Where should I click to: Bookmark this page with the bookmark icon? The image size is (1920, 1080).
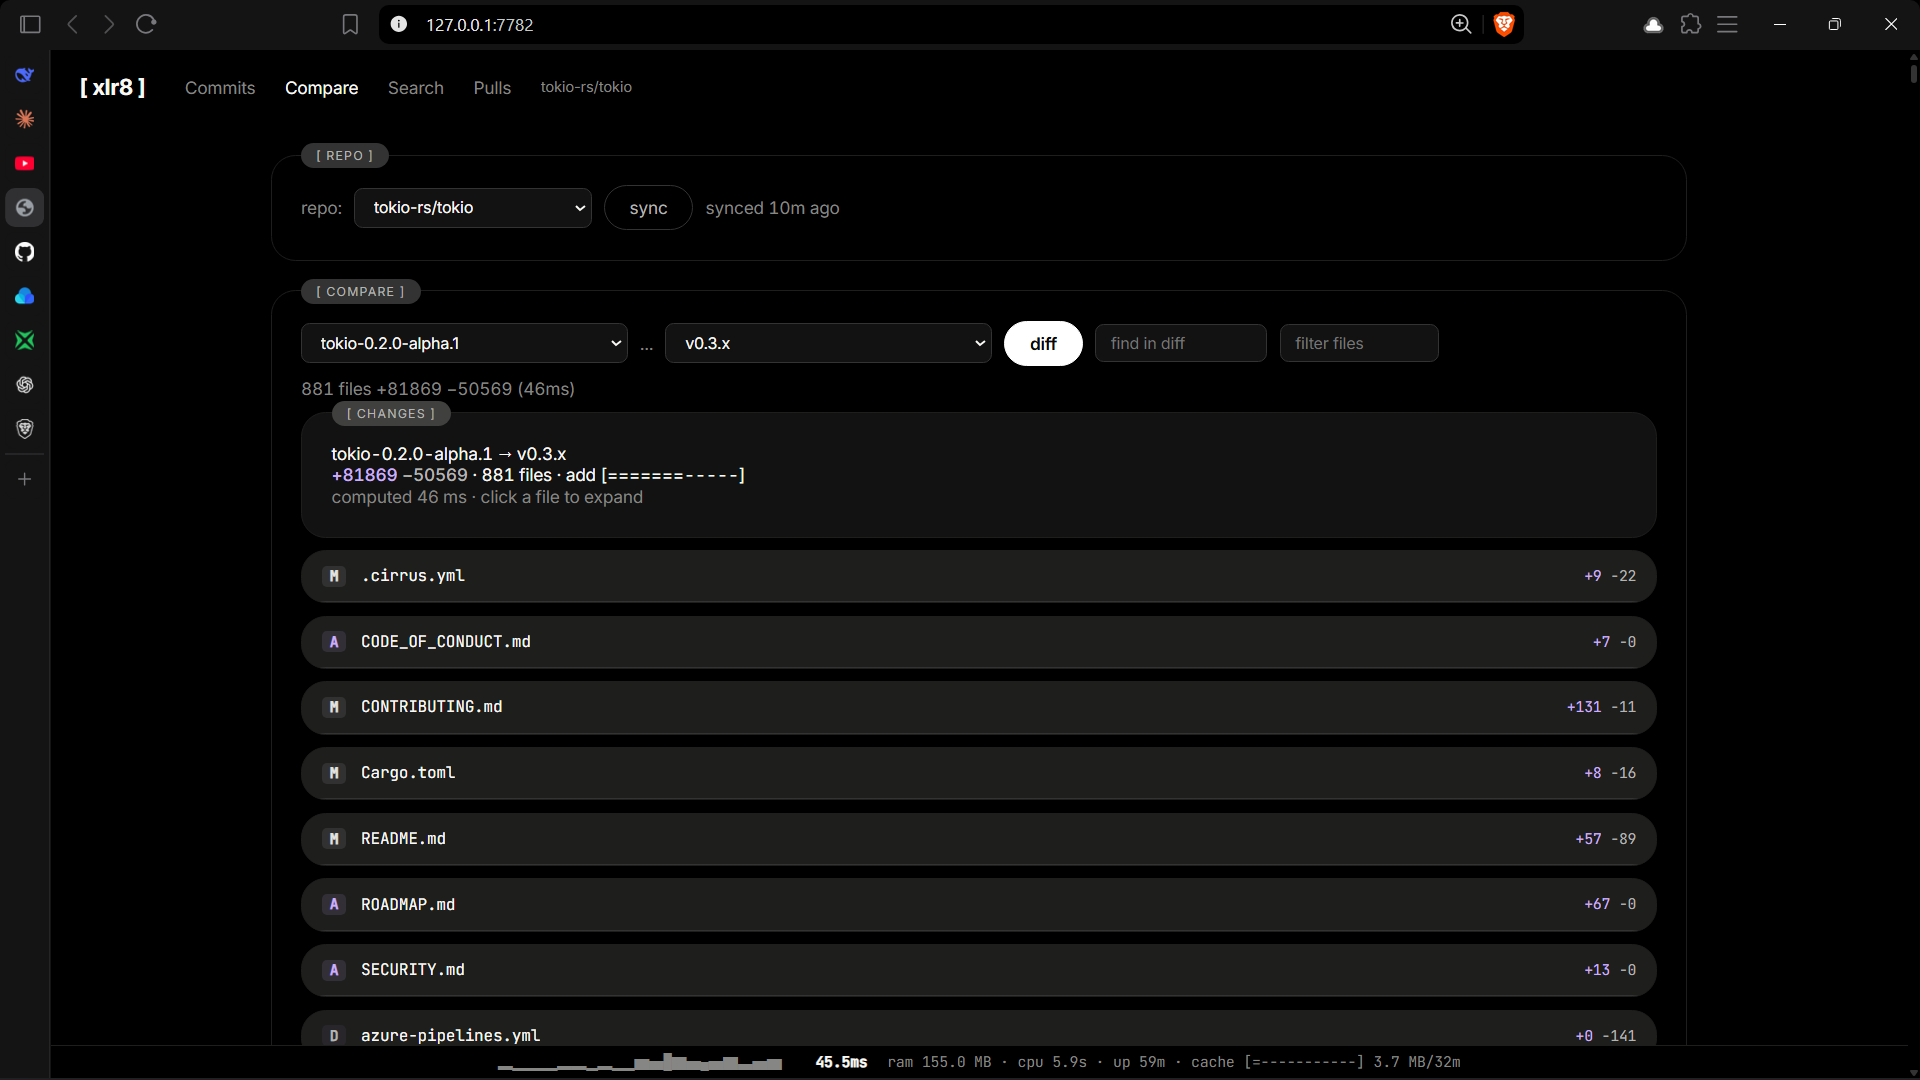[350, 24]
